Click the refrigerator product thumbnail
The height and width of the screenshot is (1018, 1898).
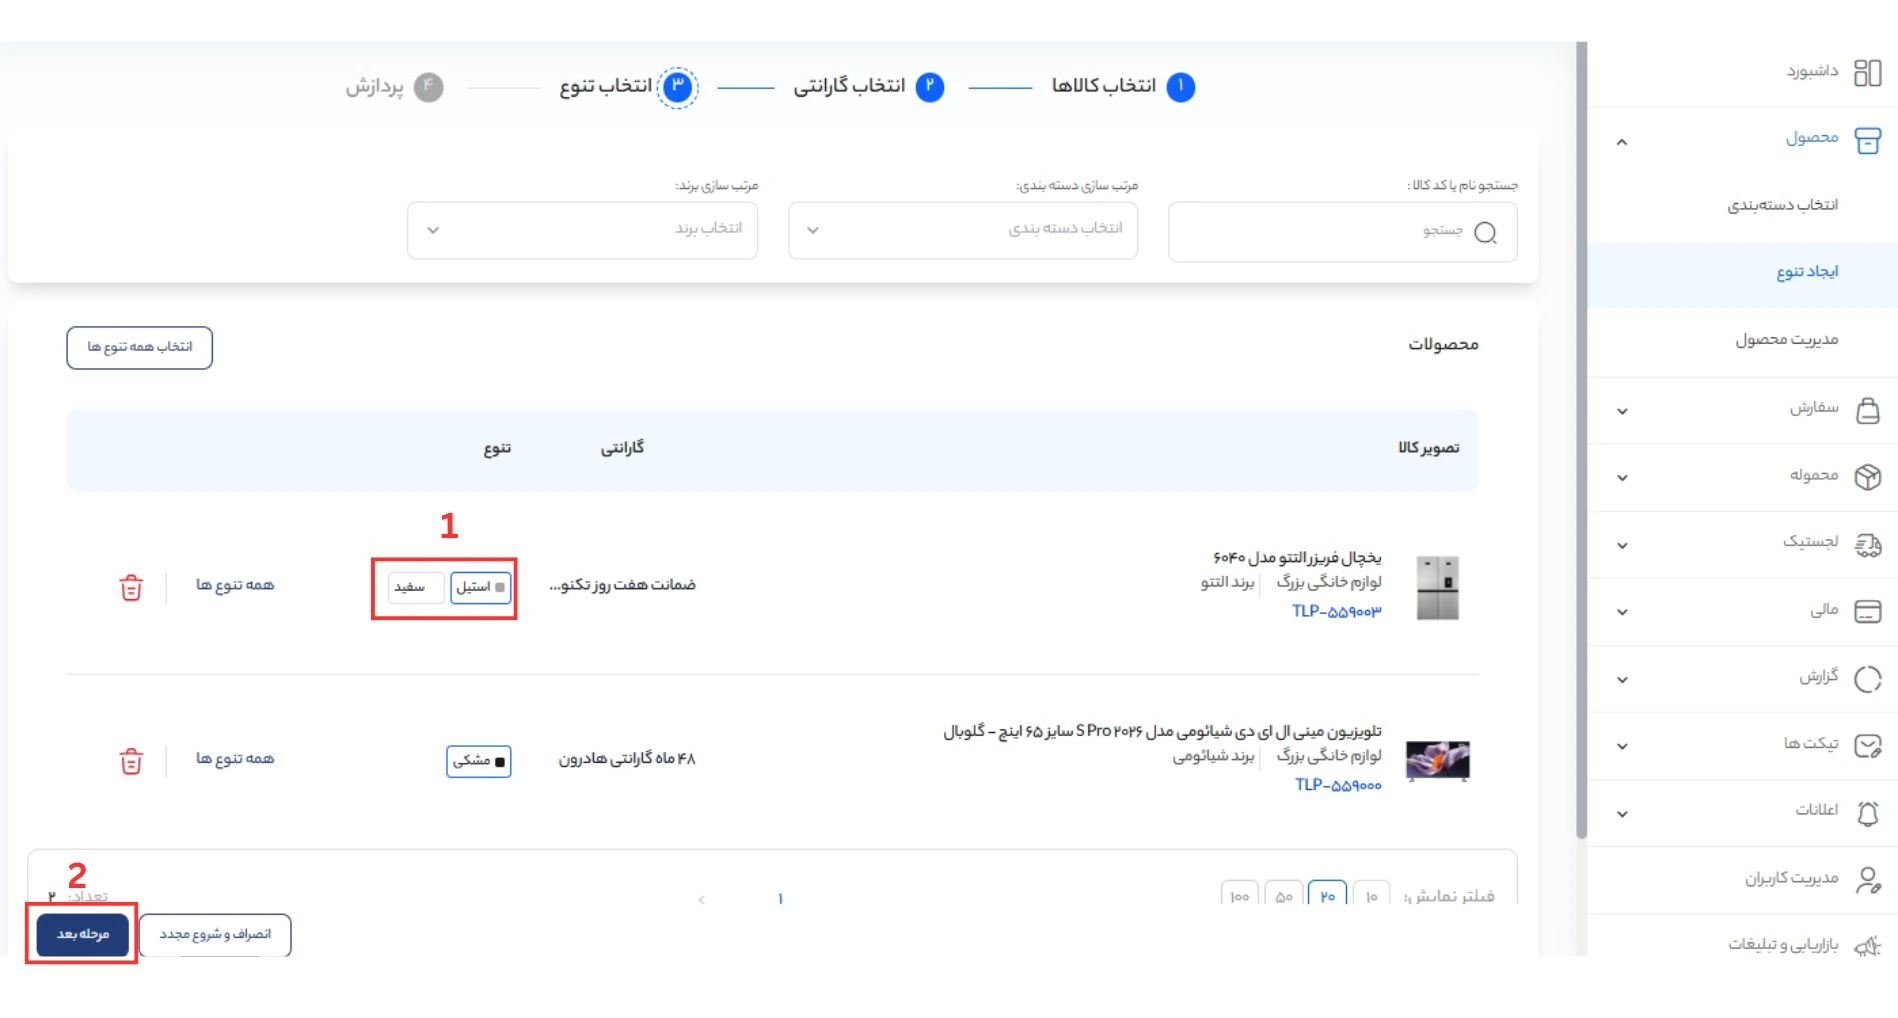pyautogui.click(x=1438, y=588)
